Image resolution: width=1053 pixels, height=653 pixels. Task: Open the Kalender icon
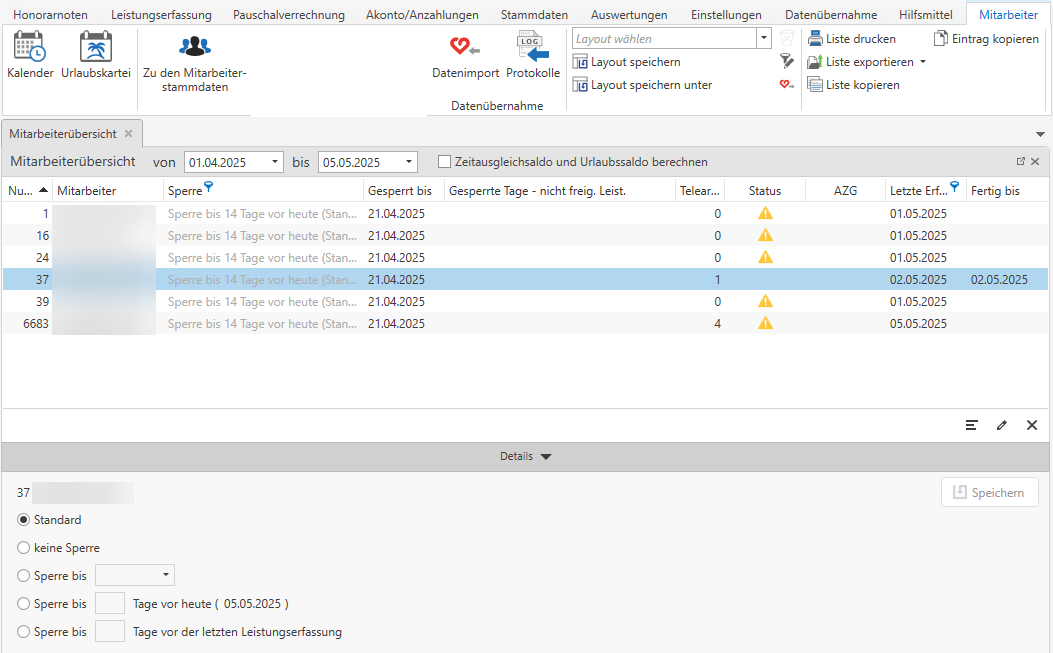point(30,48)
